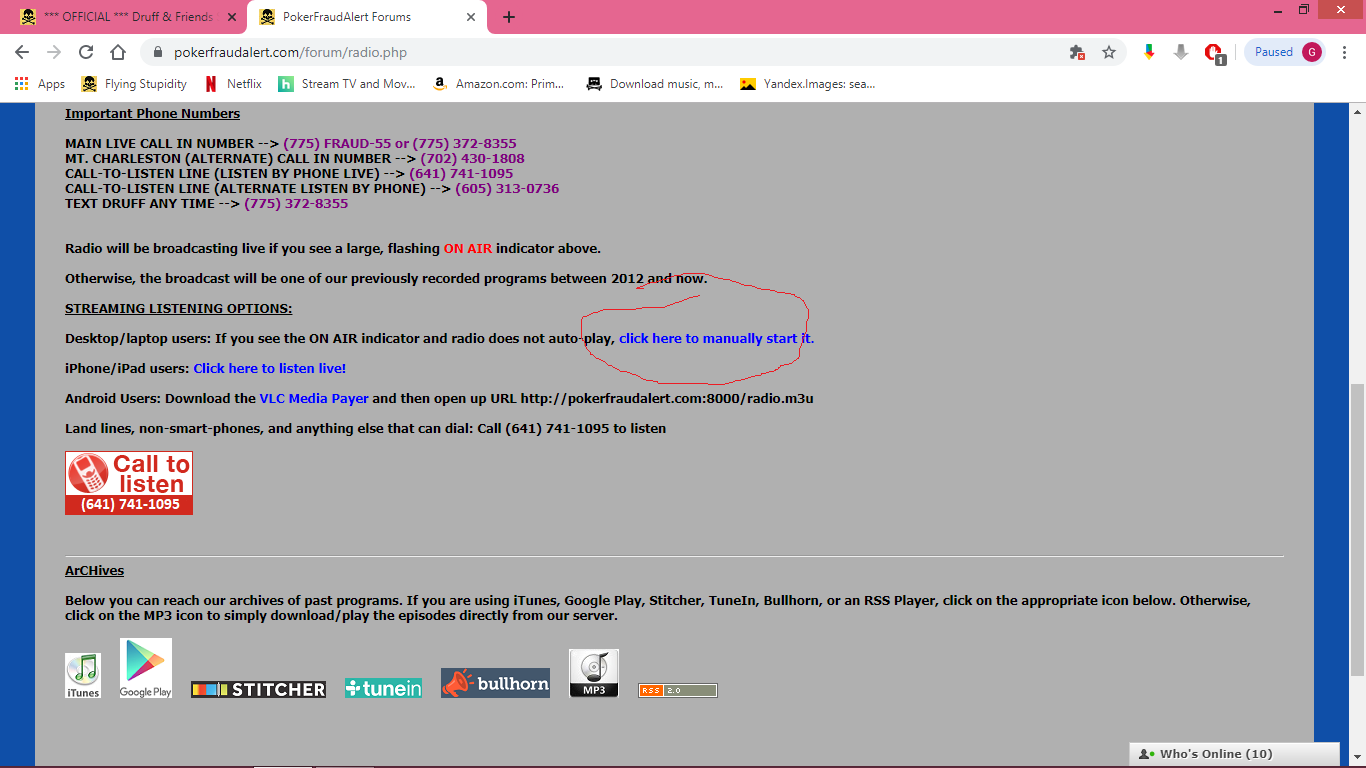The width and height of the screenshot is (1366, 768).
Task: Click the MP3 download icon
Action: (594, 673)
